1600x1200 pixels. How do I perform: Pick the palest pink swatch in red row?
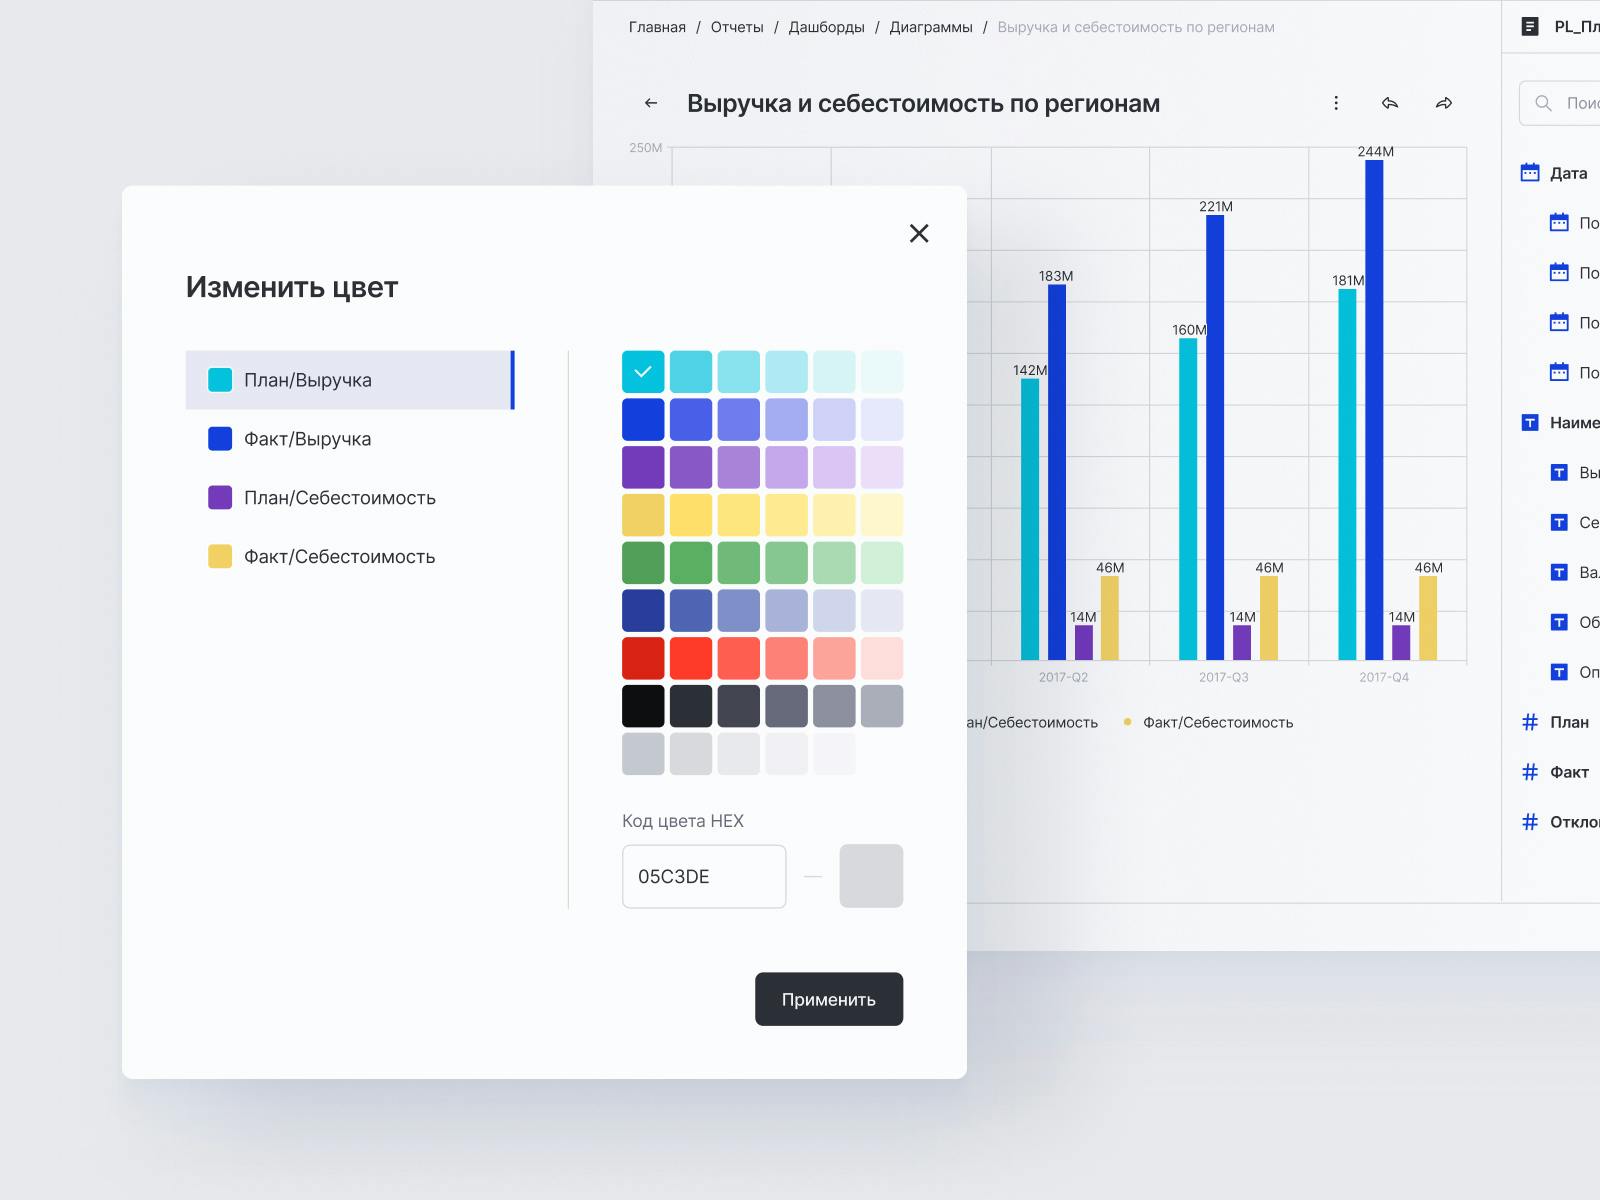882,658
